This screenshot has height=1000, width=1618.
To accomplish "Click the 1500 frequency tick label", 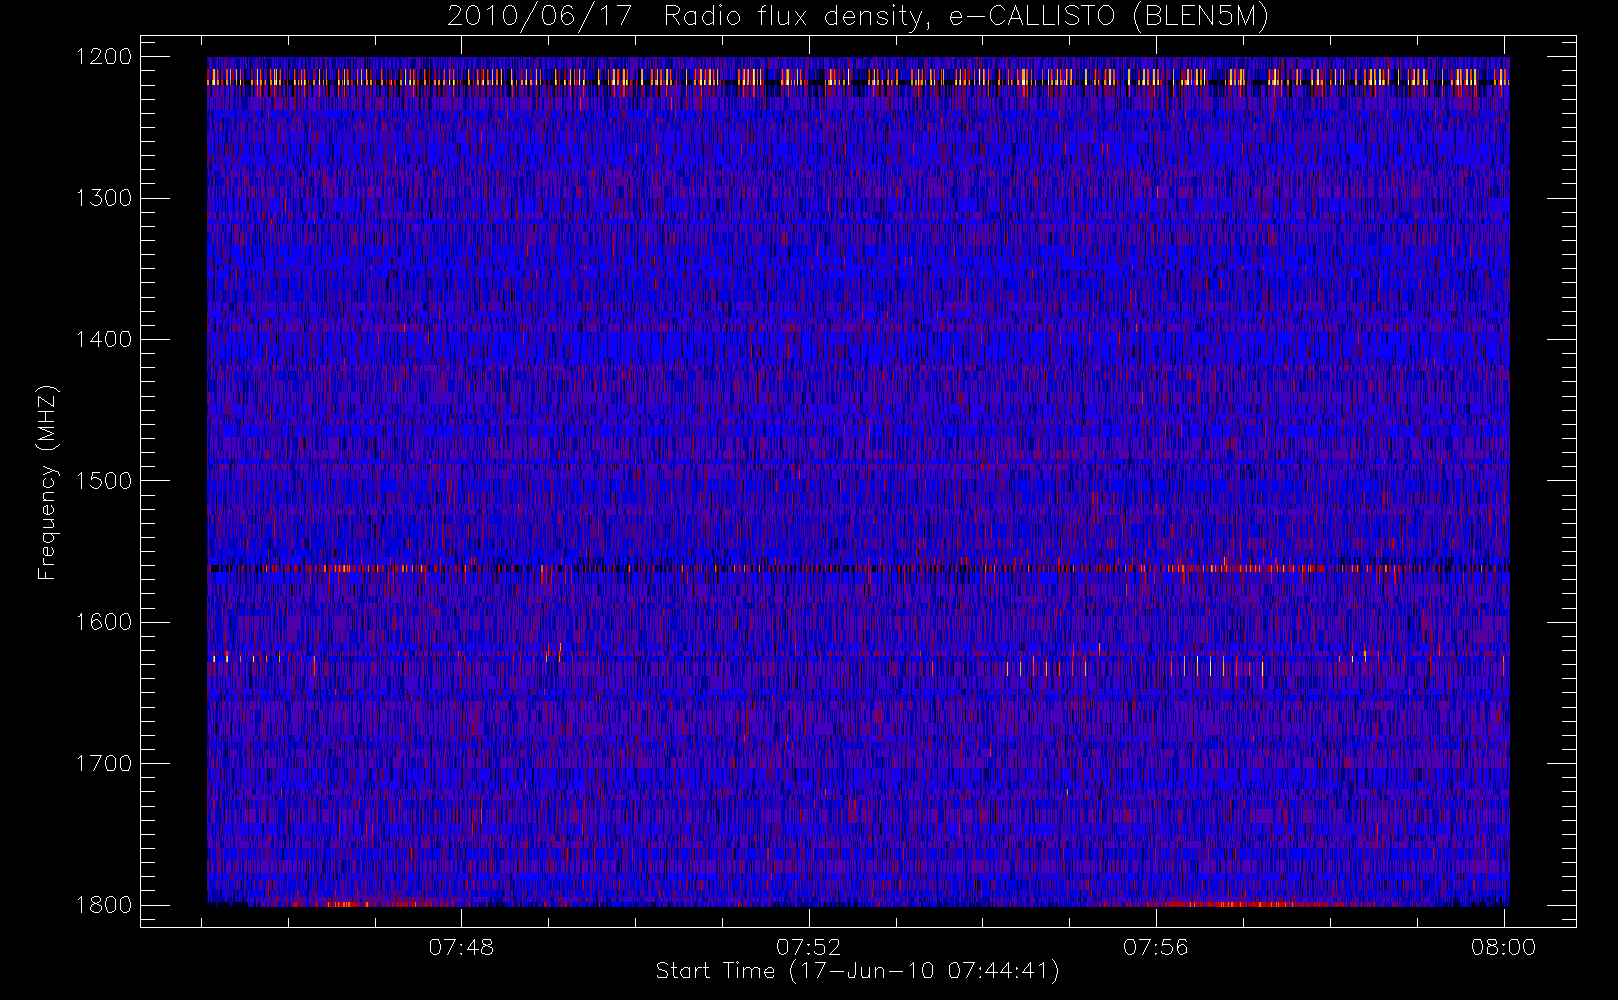I will tap(104, 481).
